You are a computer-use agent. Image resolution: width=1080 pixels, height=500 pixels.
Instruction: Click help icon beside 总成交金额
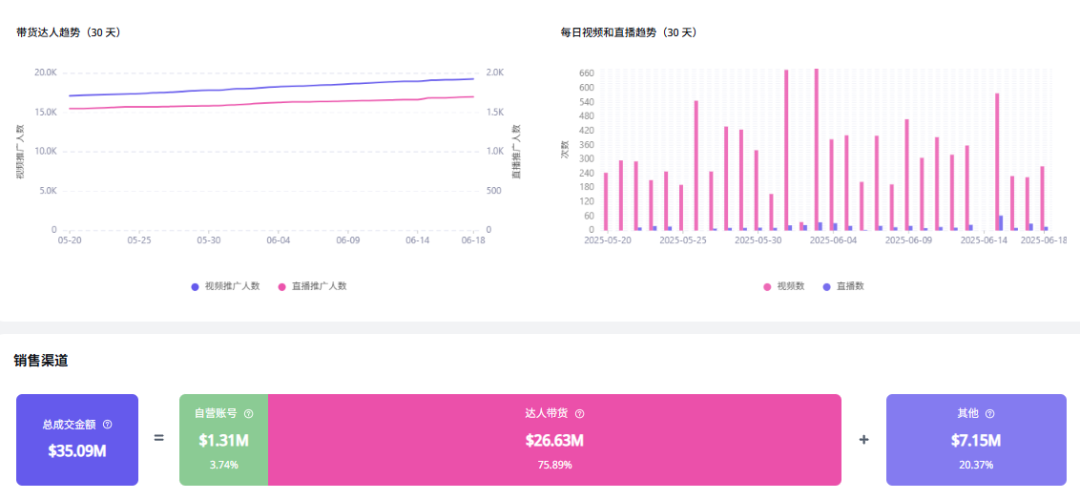(108, 424)
